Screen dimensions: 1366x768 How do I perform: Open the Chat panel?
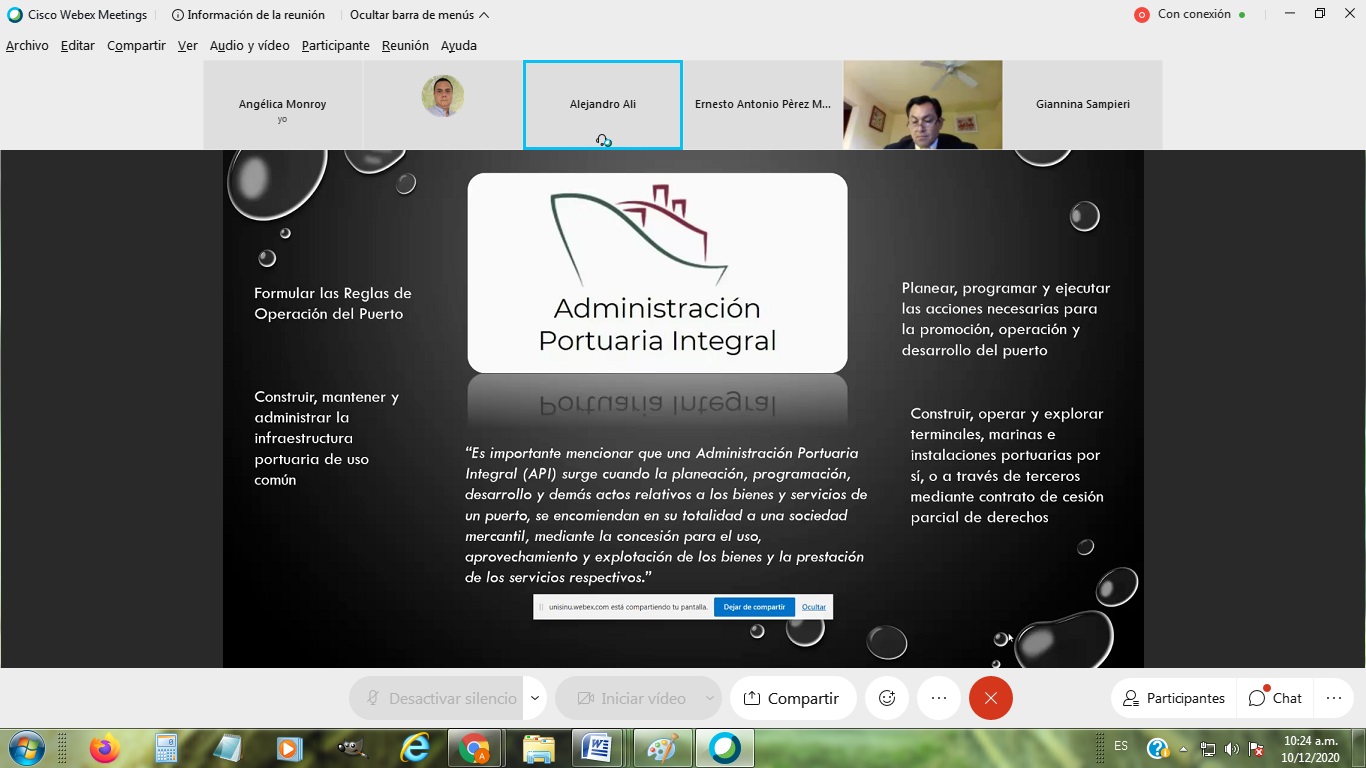(x=1275, y=698)
